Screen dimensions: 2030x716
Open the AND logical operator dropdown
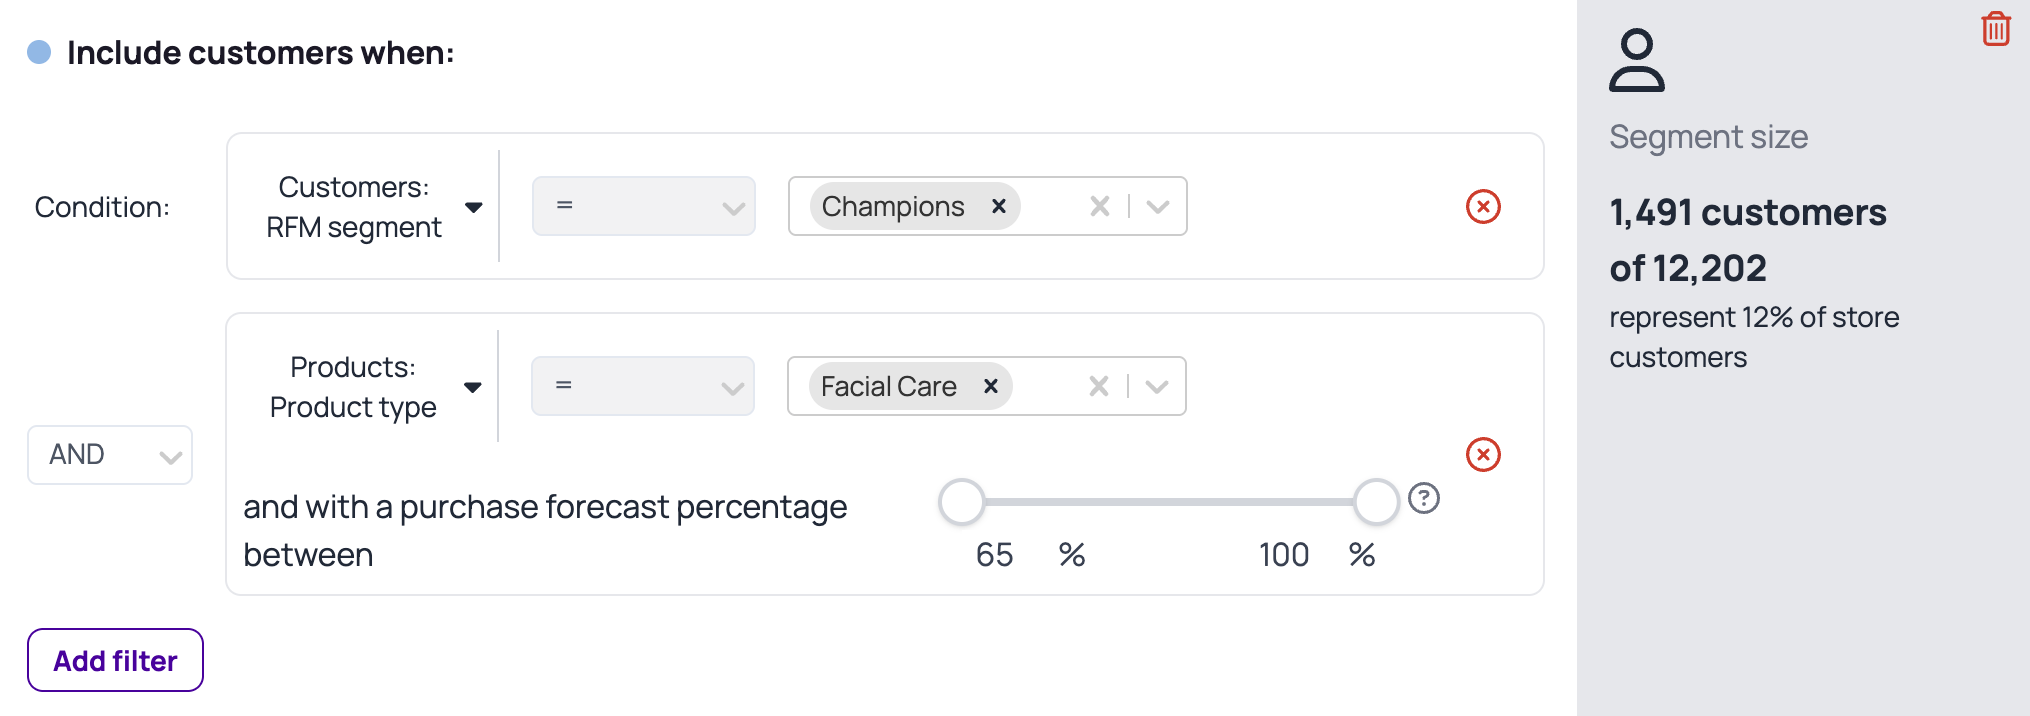[110, 455]
